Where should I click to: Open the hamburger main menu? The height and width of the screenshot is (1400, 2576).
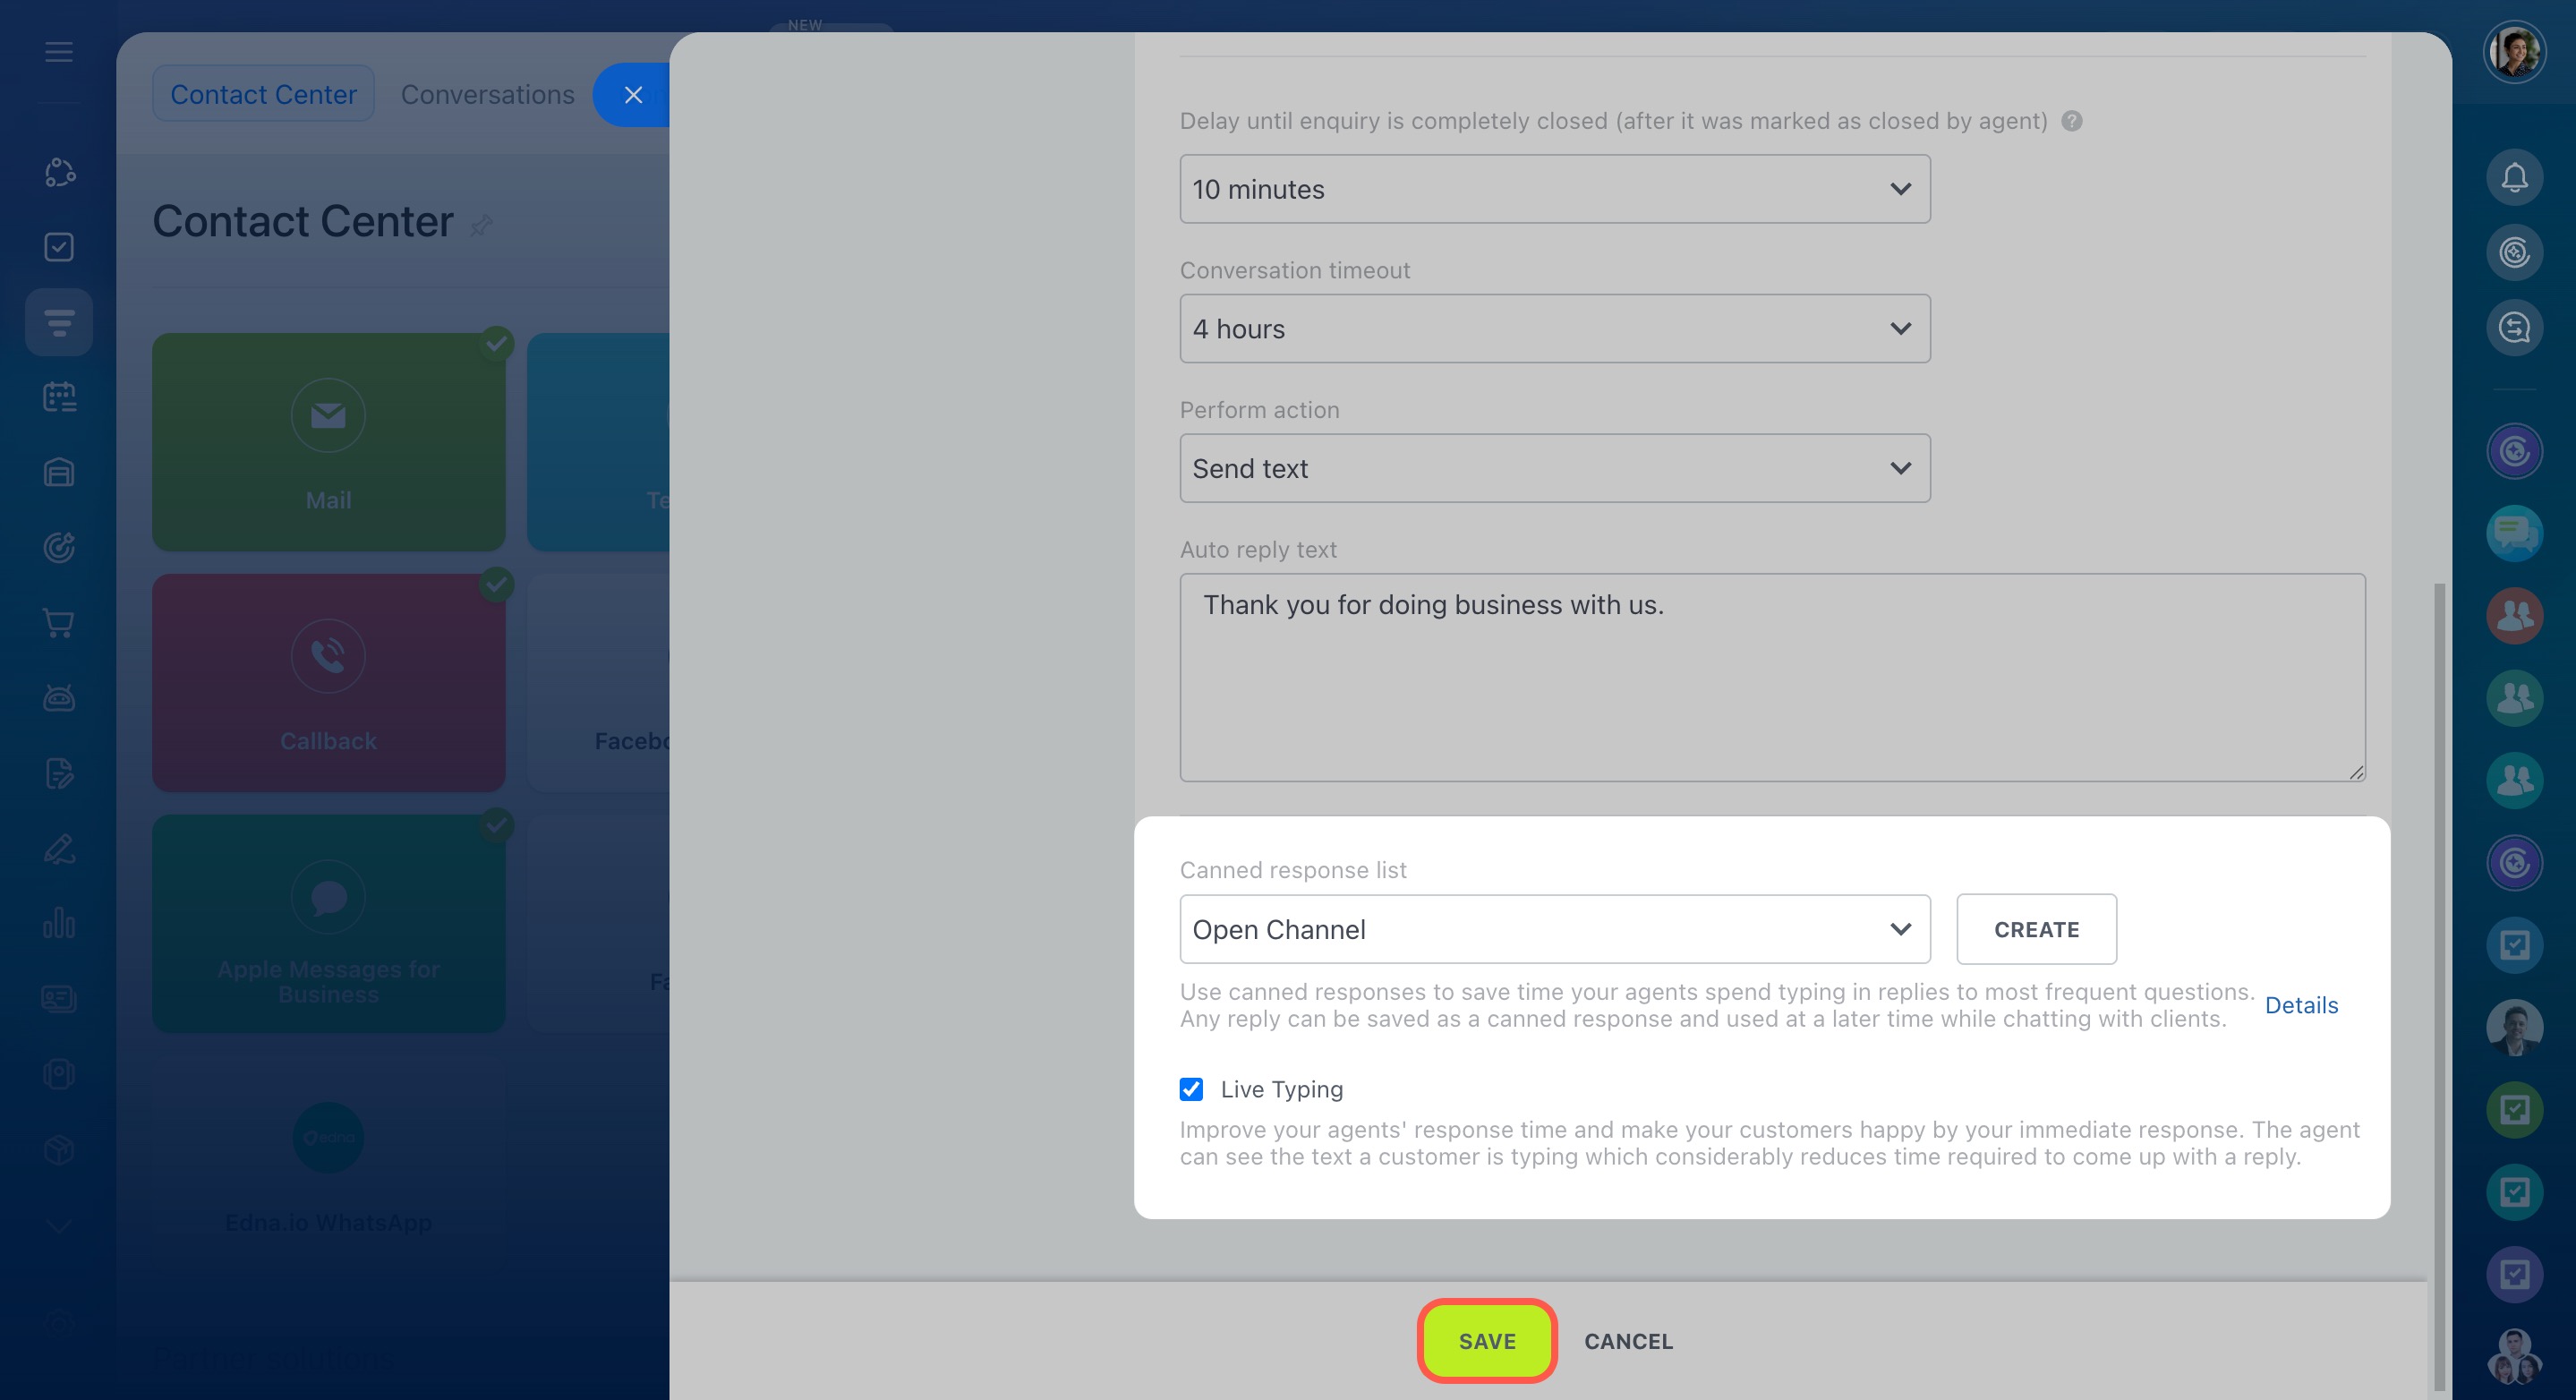[59, 52]
